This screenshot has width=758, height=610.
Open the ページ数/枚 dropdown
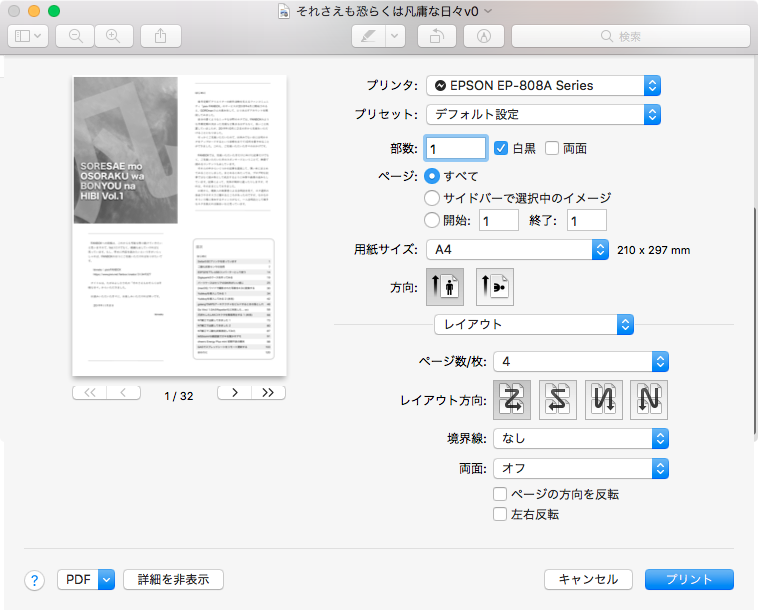click(x=581, y=362)
